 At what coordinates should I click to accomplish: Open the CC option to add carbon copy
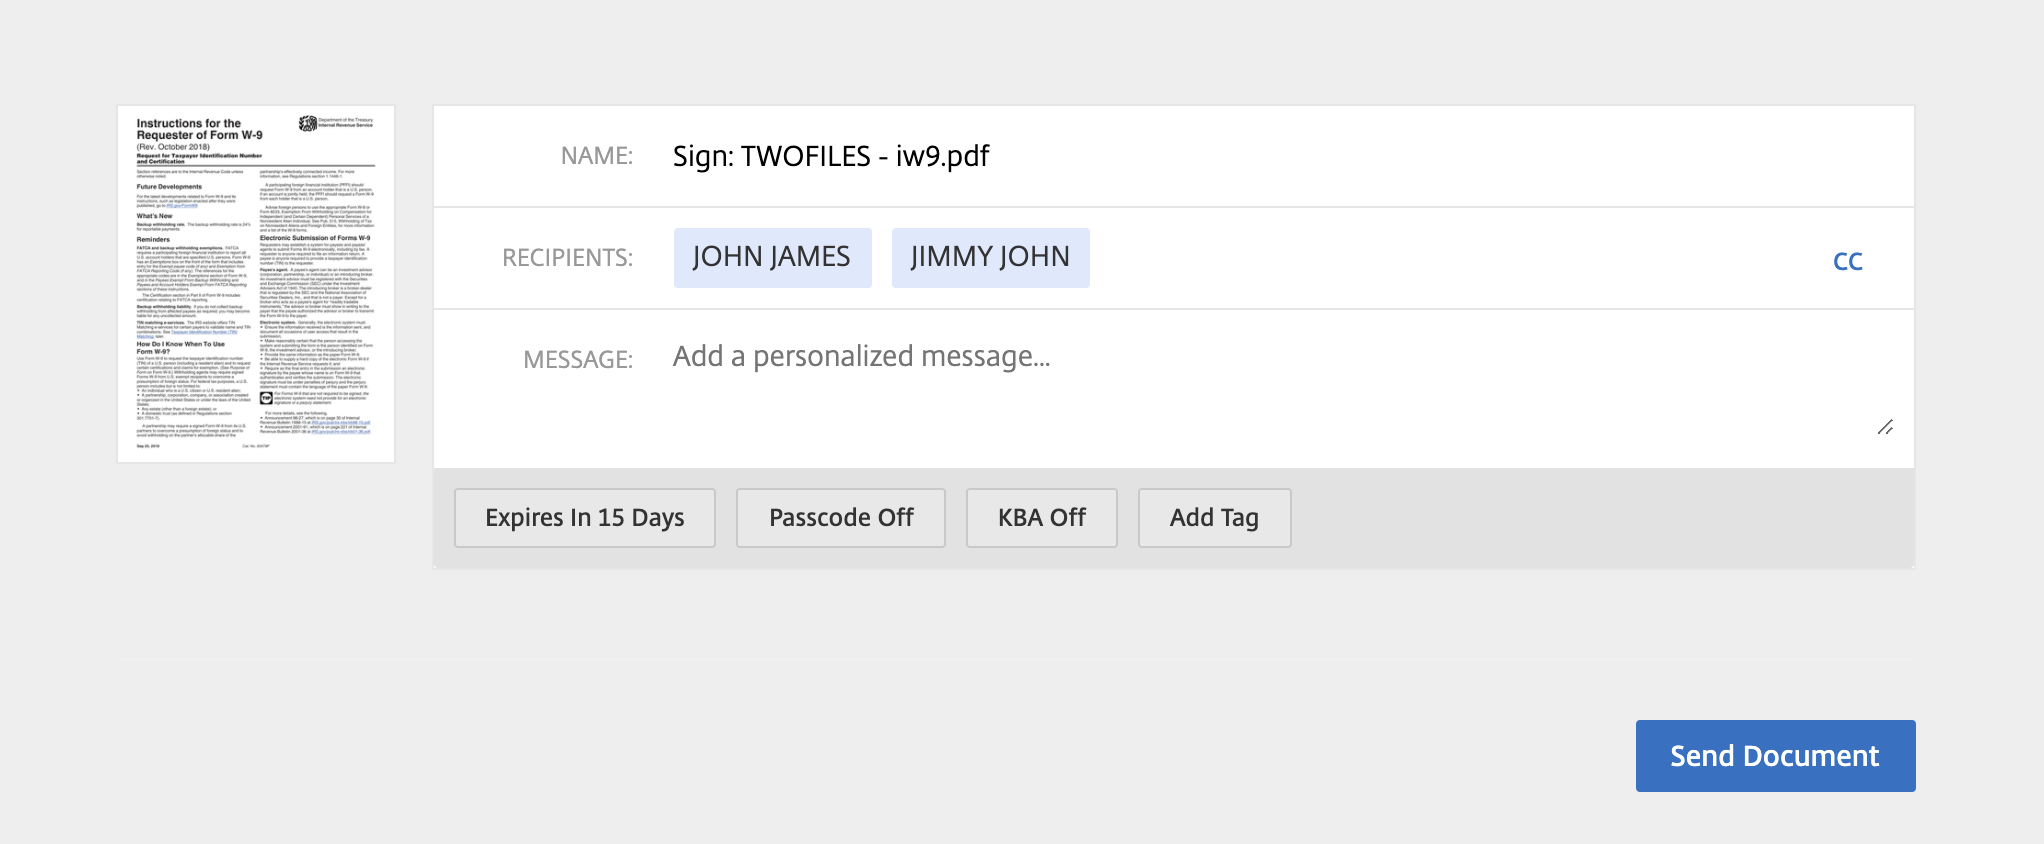pos(1847,260)
